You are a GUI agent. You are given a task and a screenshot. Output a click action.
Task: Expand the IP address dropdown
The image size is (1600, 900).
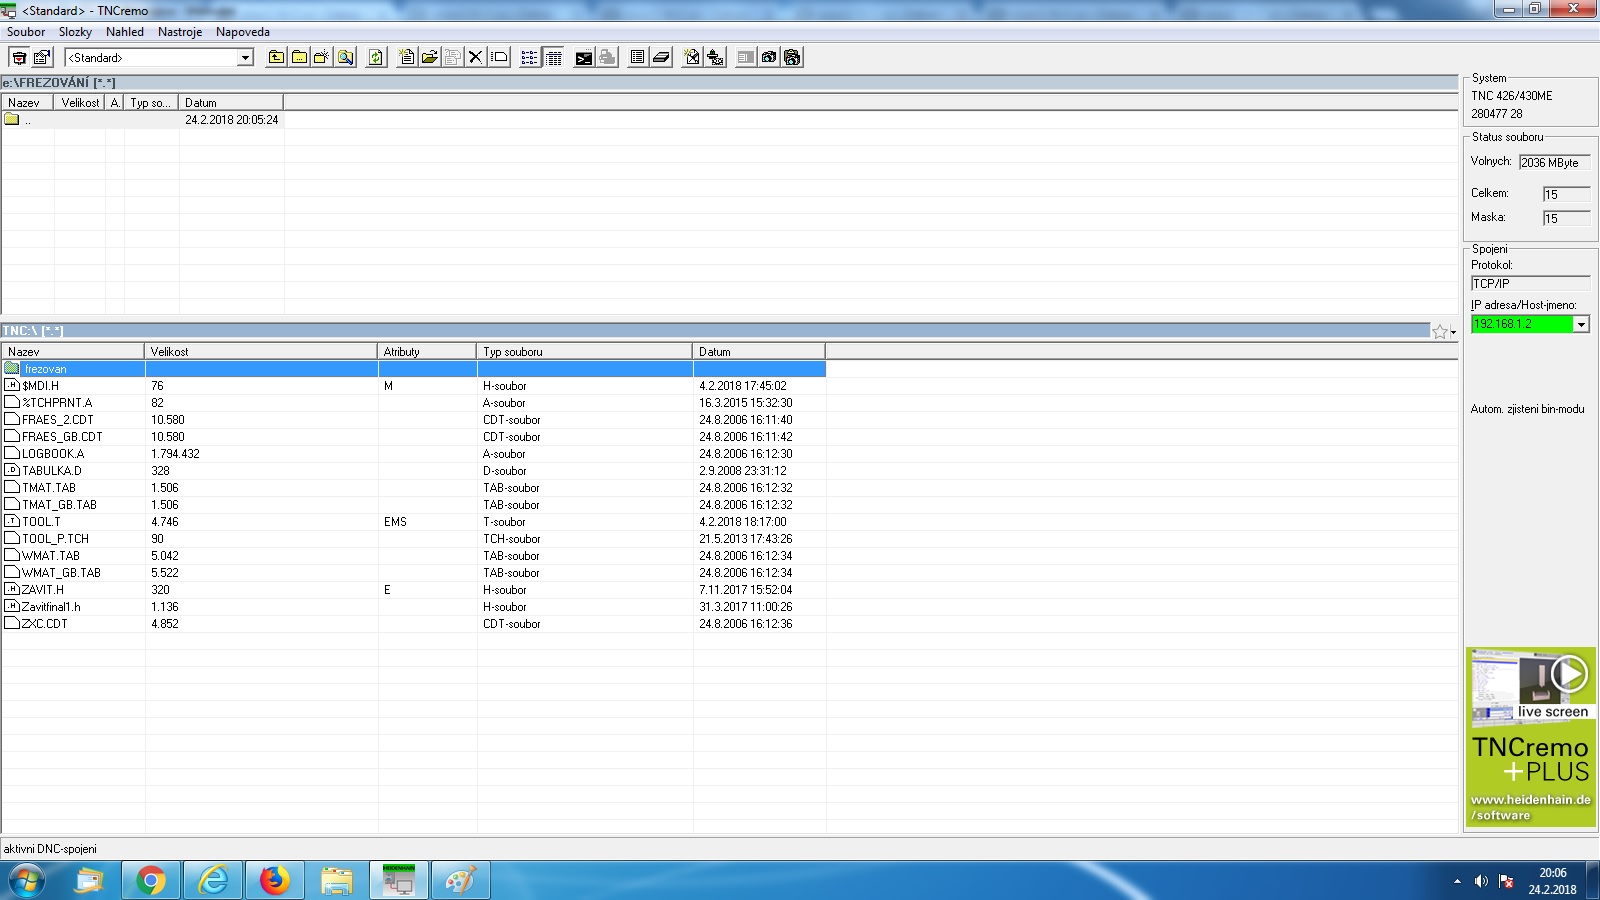pos(1581,324)
